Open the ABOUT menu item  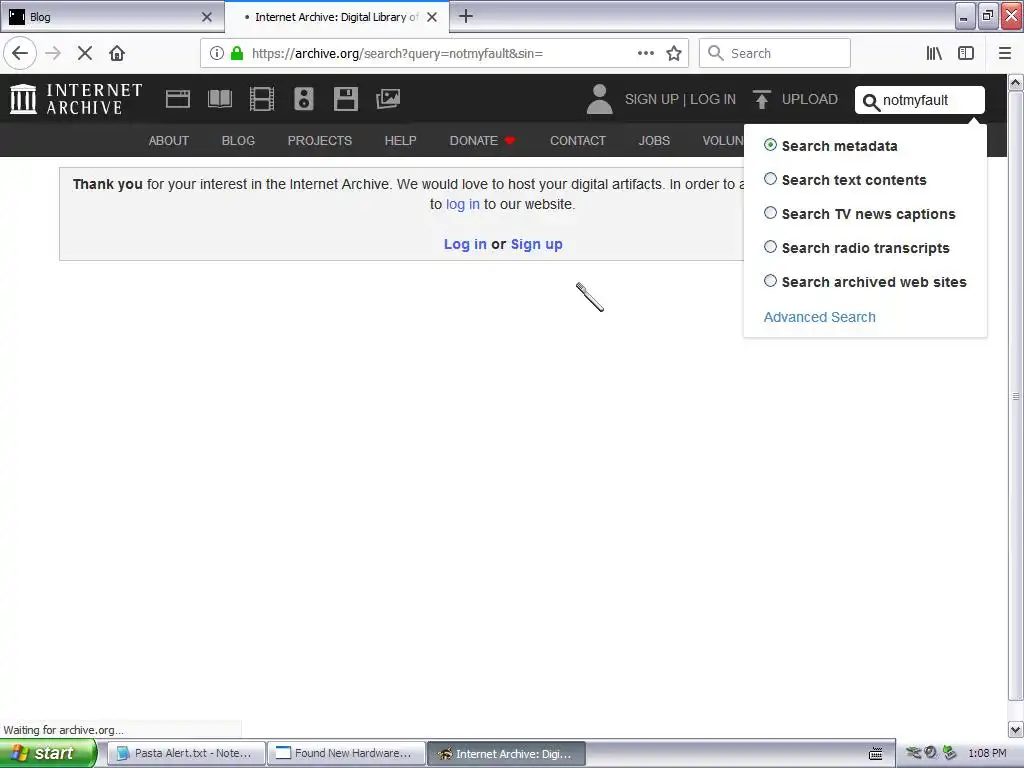point(168,140)
